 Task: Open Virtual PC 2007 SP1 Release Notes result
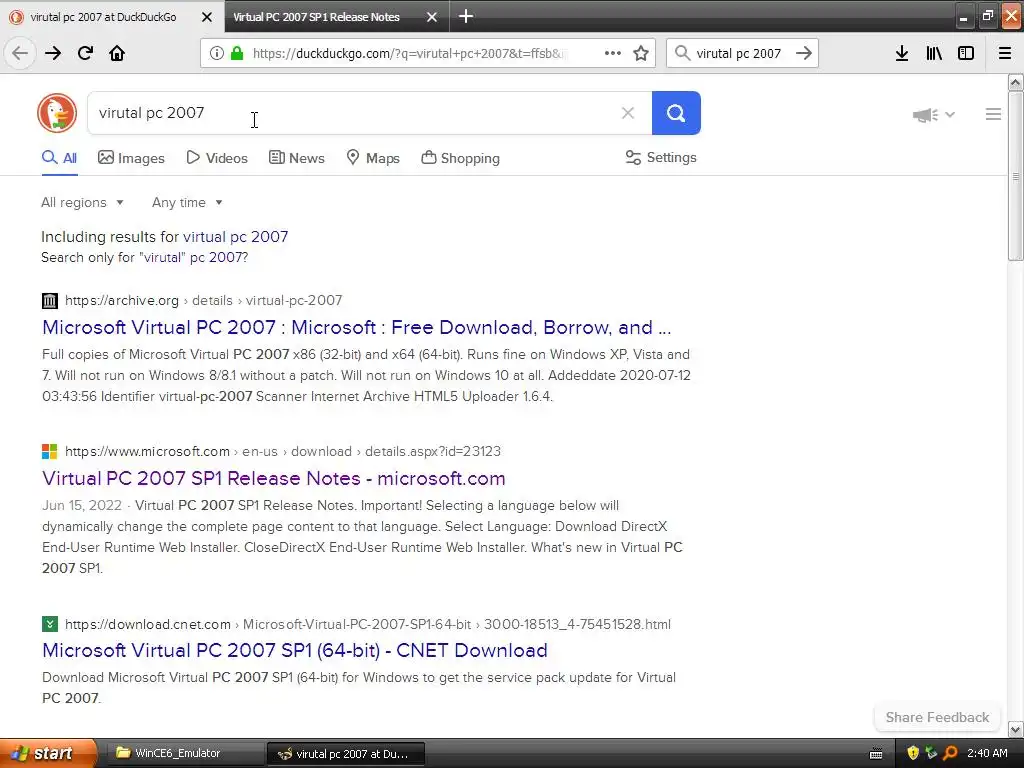274,478
